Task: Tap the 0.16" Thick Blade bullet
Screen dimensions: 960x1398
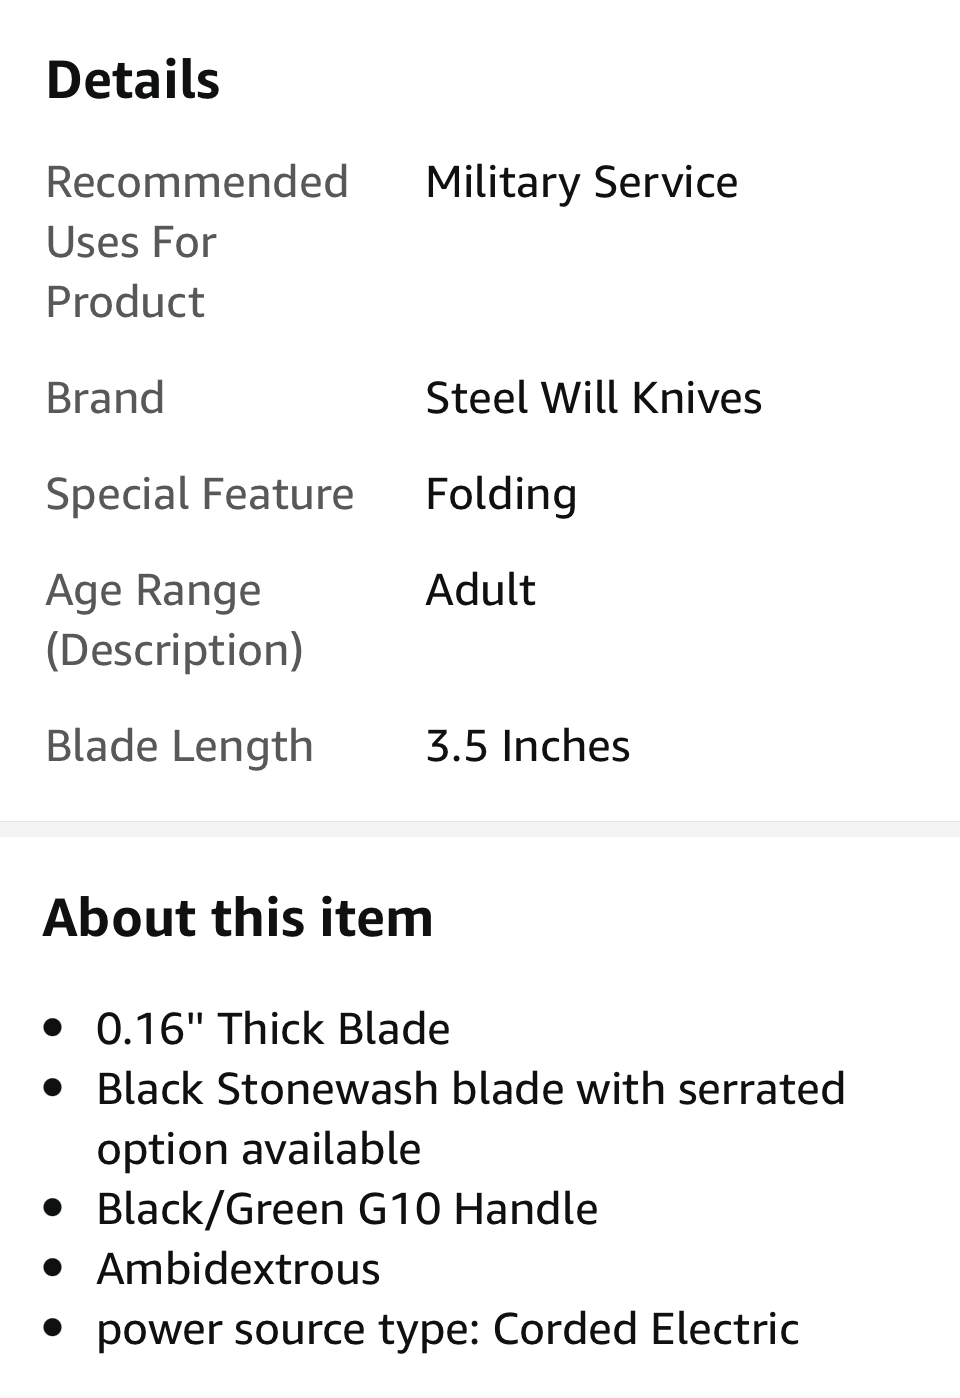Action: coord(273,1029)
